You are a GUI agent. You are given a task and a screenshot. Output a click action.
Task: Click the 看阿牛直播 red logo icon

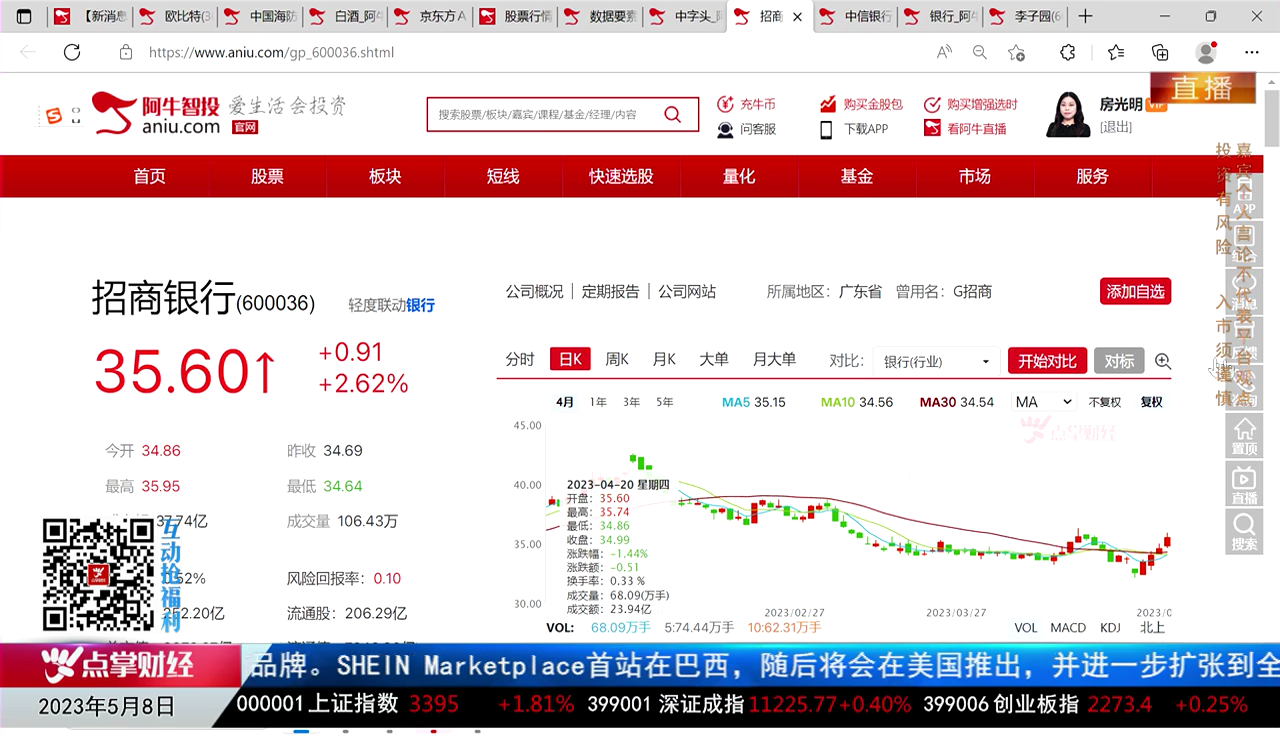(x=932, y=129)
